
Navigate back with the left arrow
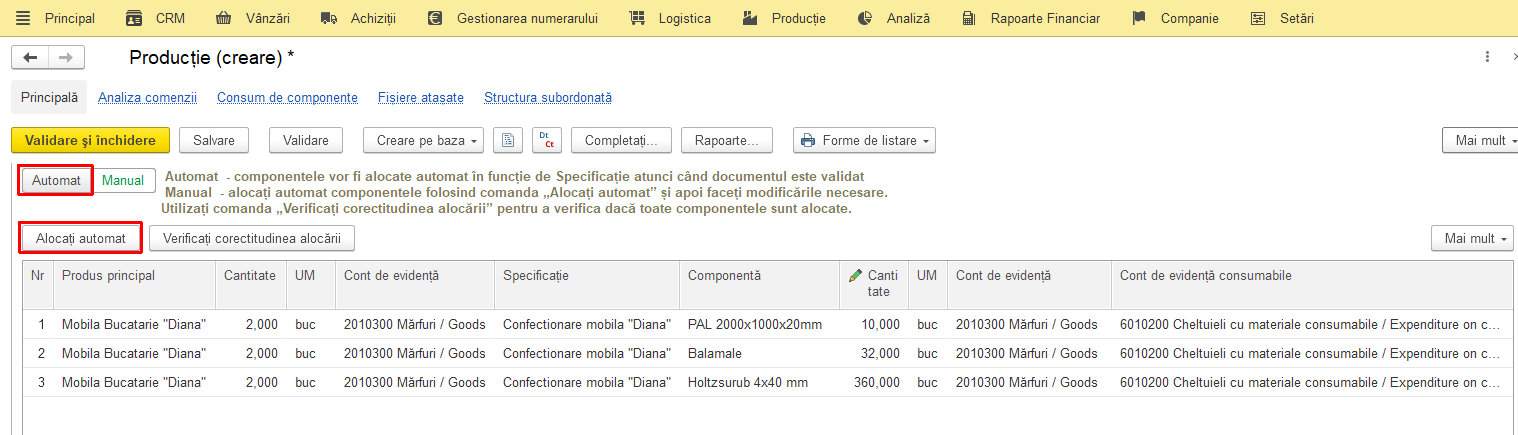click(x=30, y=58)
